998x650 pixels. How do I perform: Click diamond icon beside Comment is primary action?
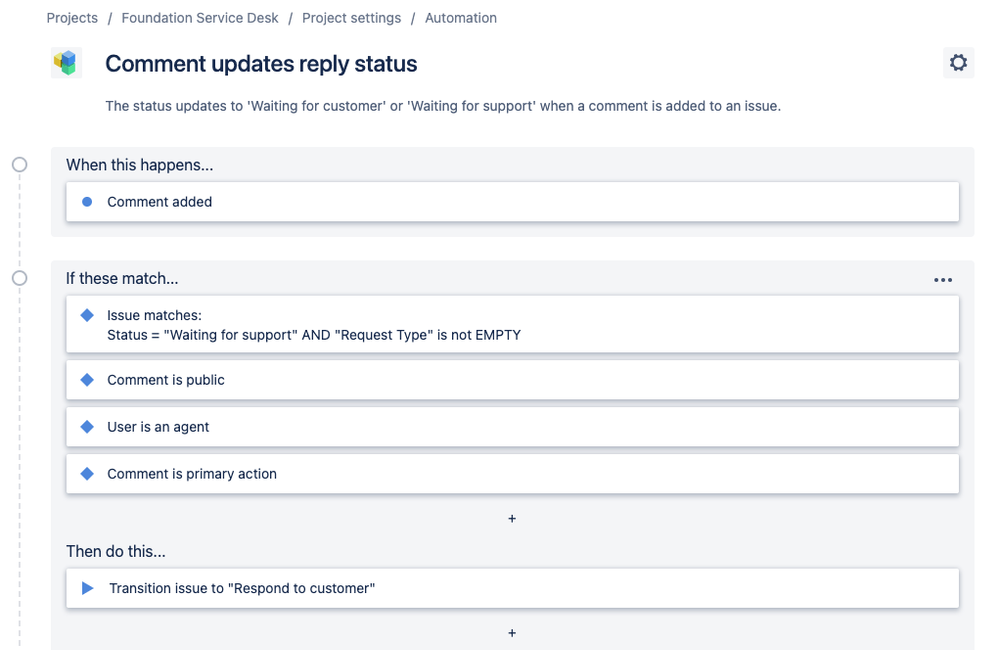87,474
